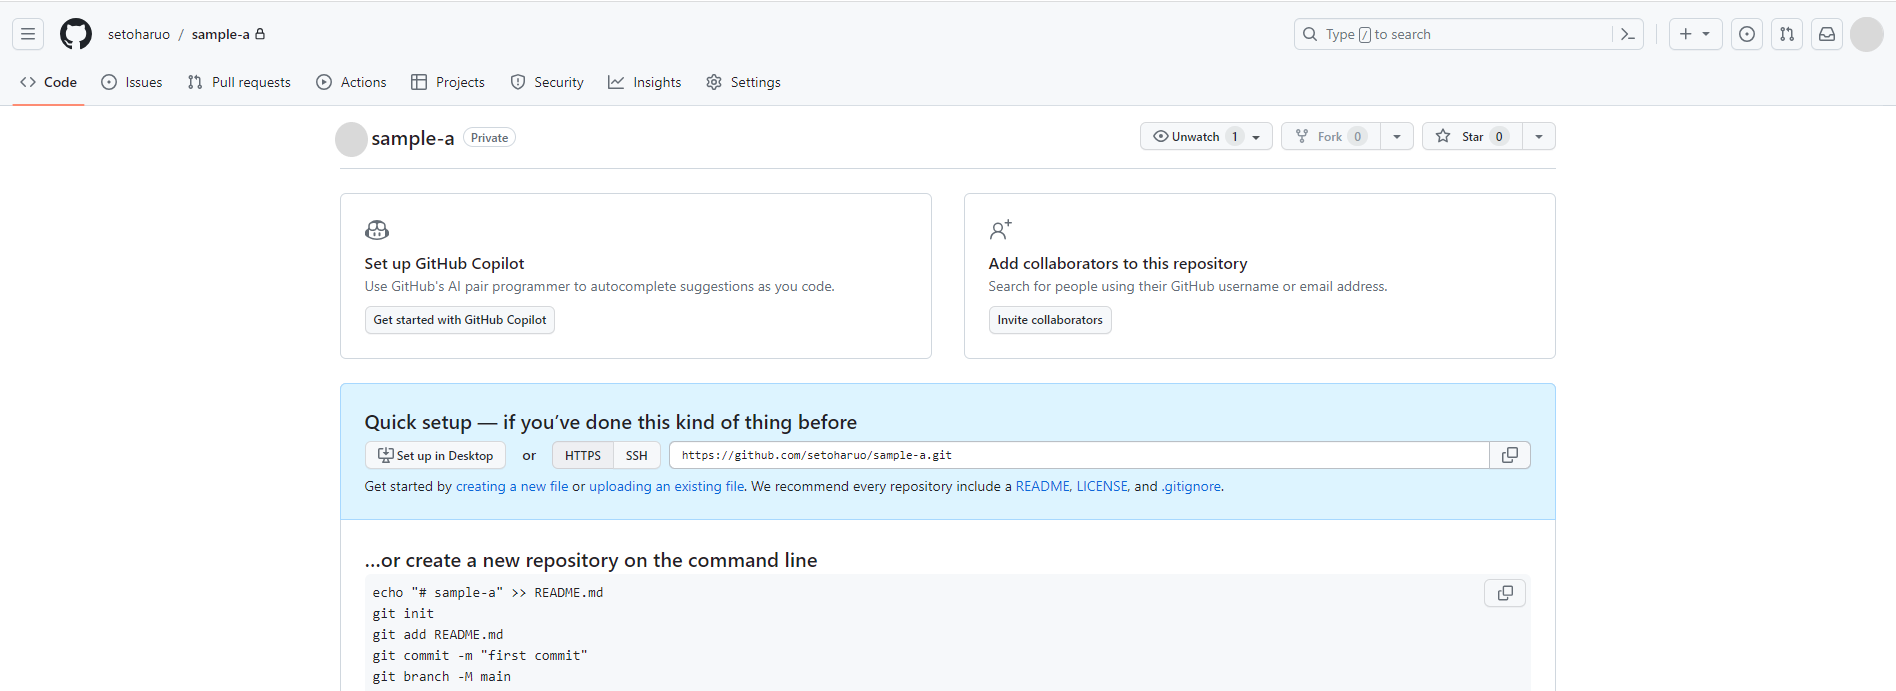Screen dimensions: 1896x691
Task: Expand the Fork options dropdown arrow
Action: pyautogui.click(x=1397, y=136)
